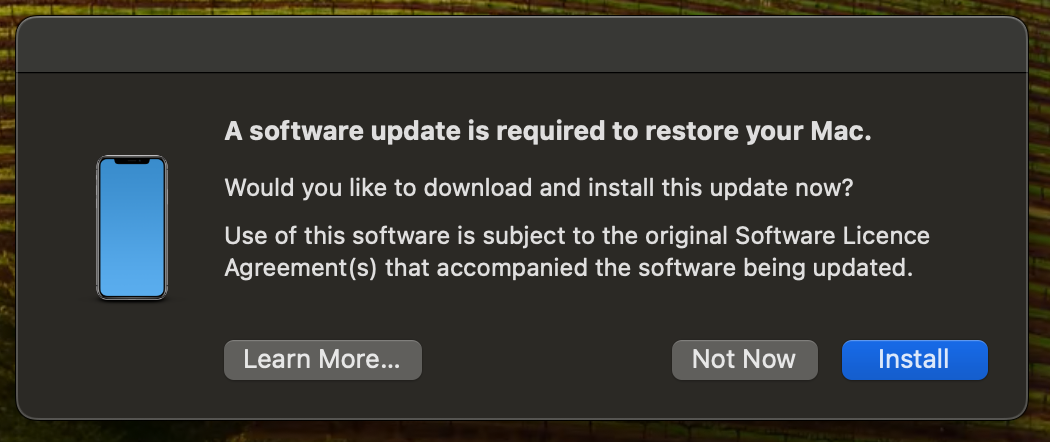
Task: Click empty dialog space between Learn More and Not Now
Action: (x=546, y=360)
